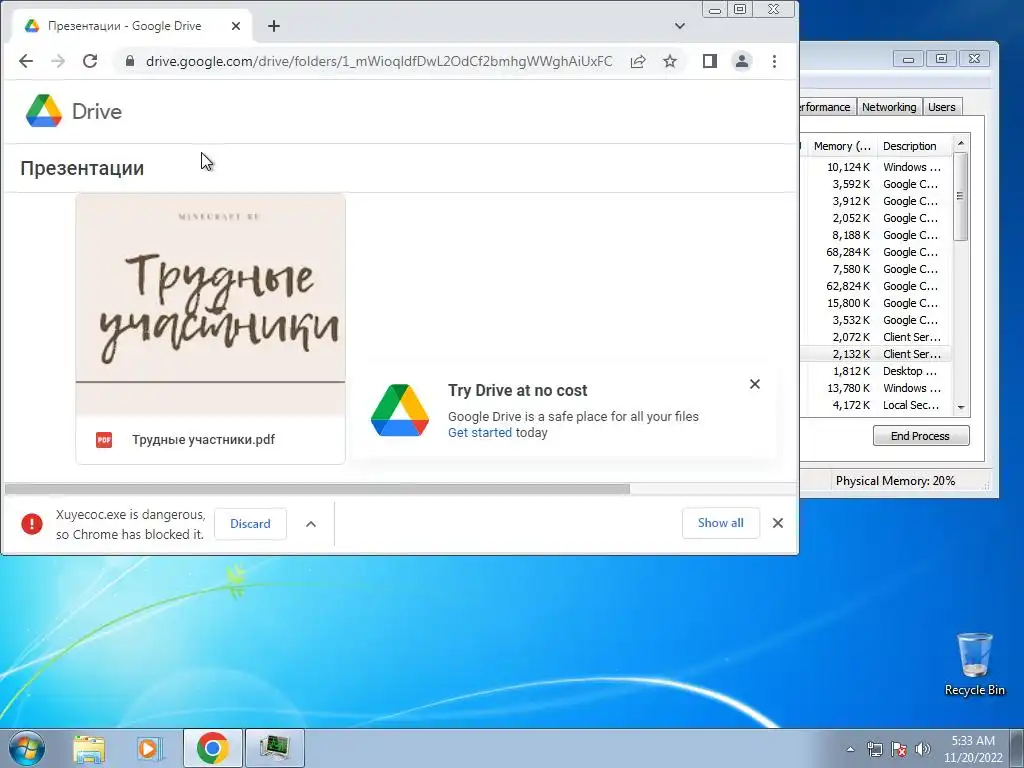The width and height of the screenshot is (1024, 768).
Task: Expand download options caret next to Discard
Action: point(311,524)
